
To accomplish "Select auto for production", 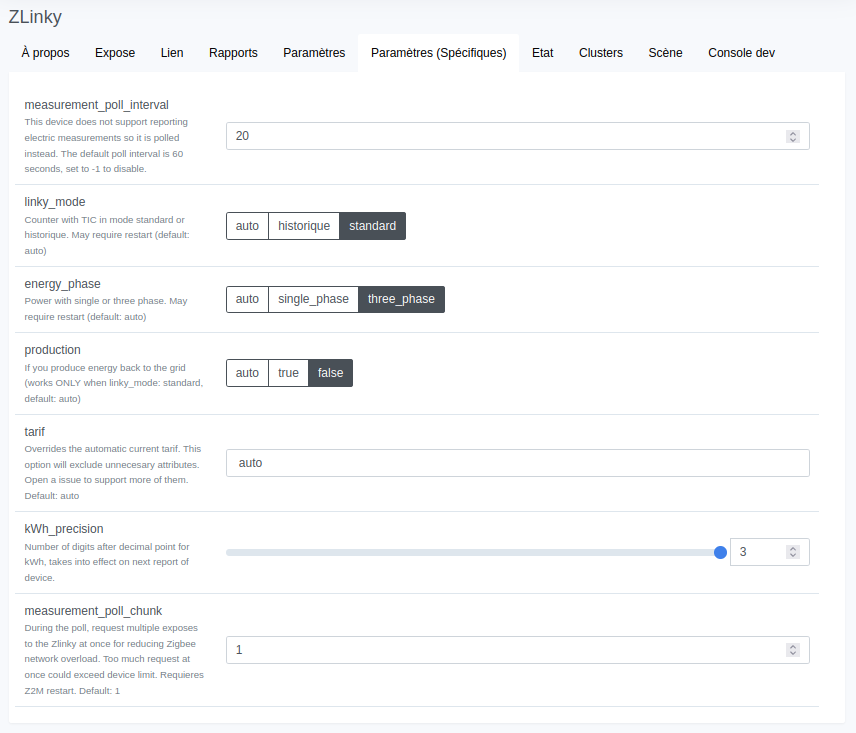I will (x=247, y=372).
